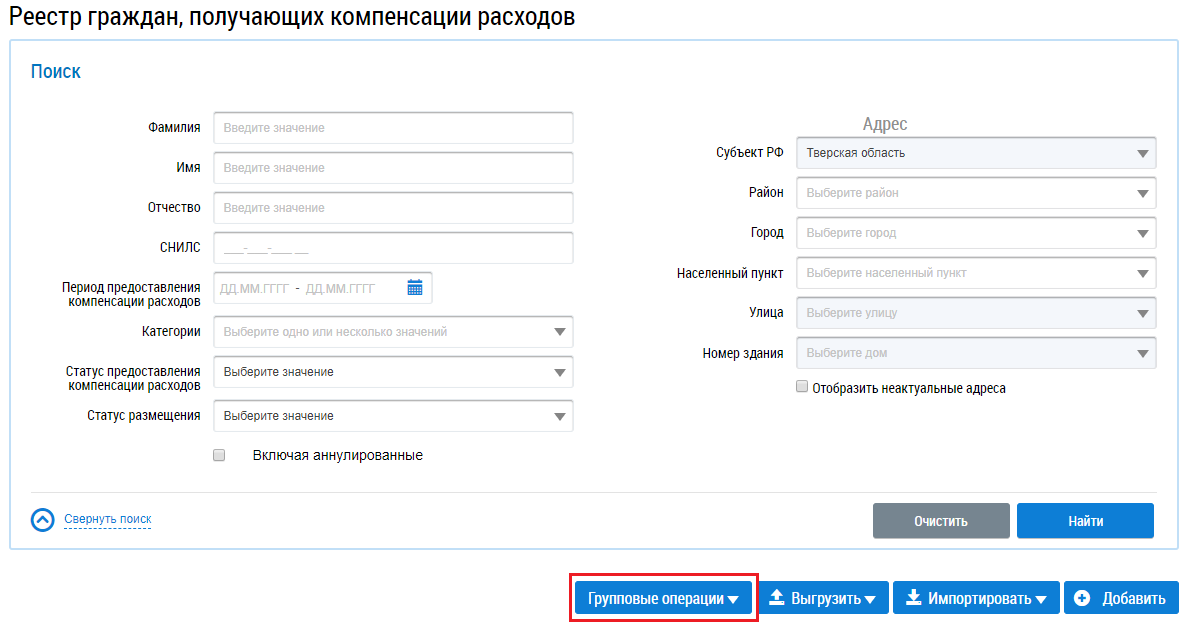Focus the СНИЛС input field
Image resolution: width=1185 pixels, height=628 pixels.
coord(393,248)
